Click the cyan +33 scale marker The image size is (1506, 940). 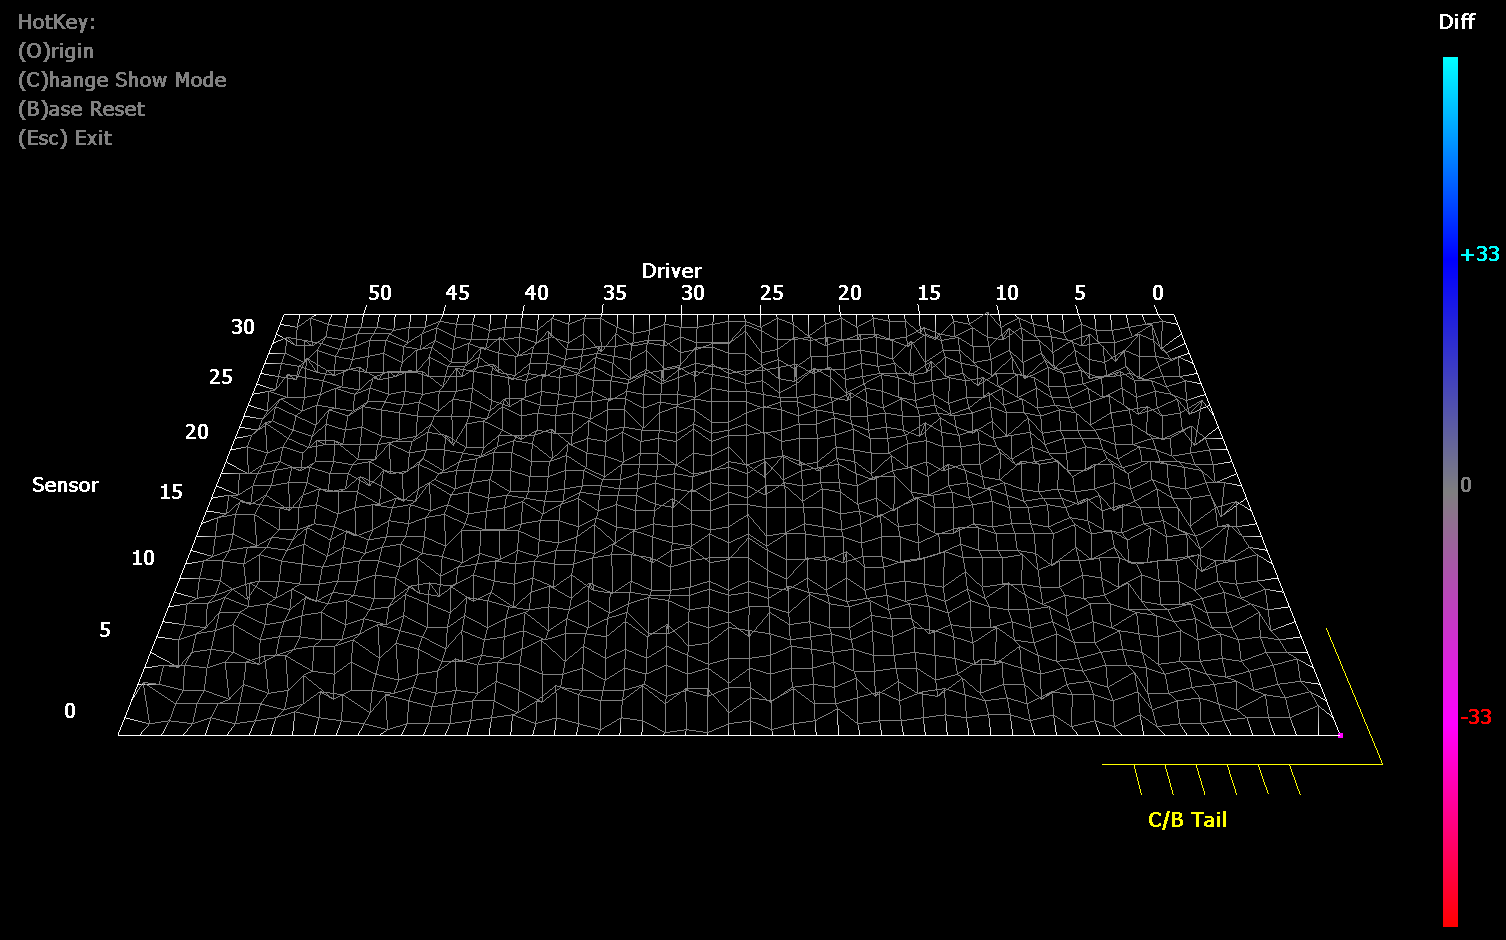pos(1479,254)
